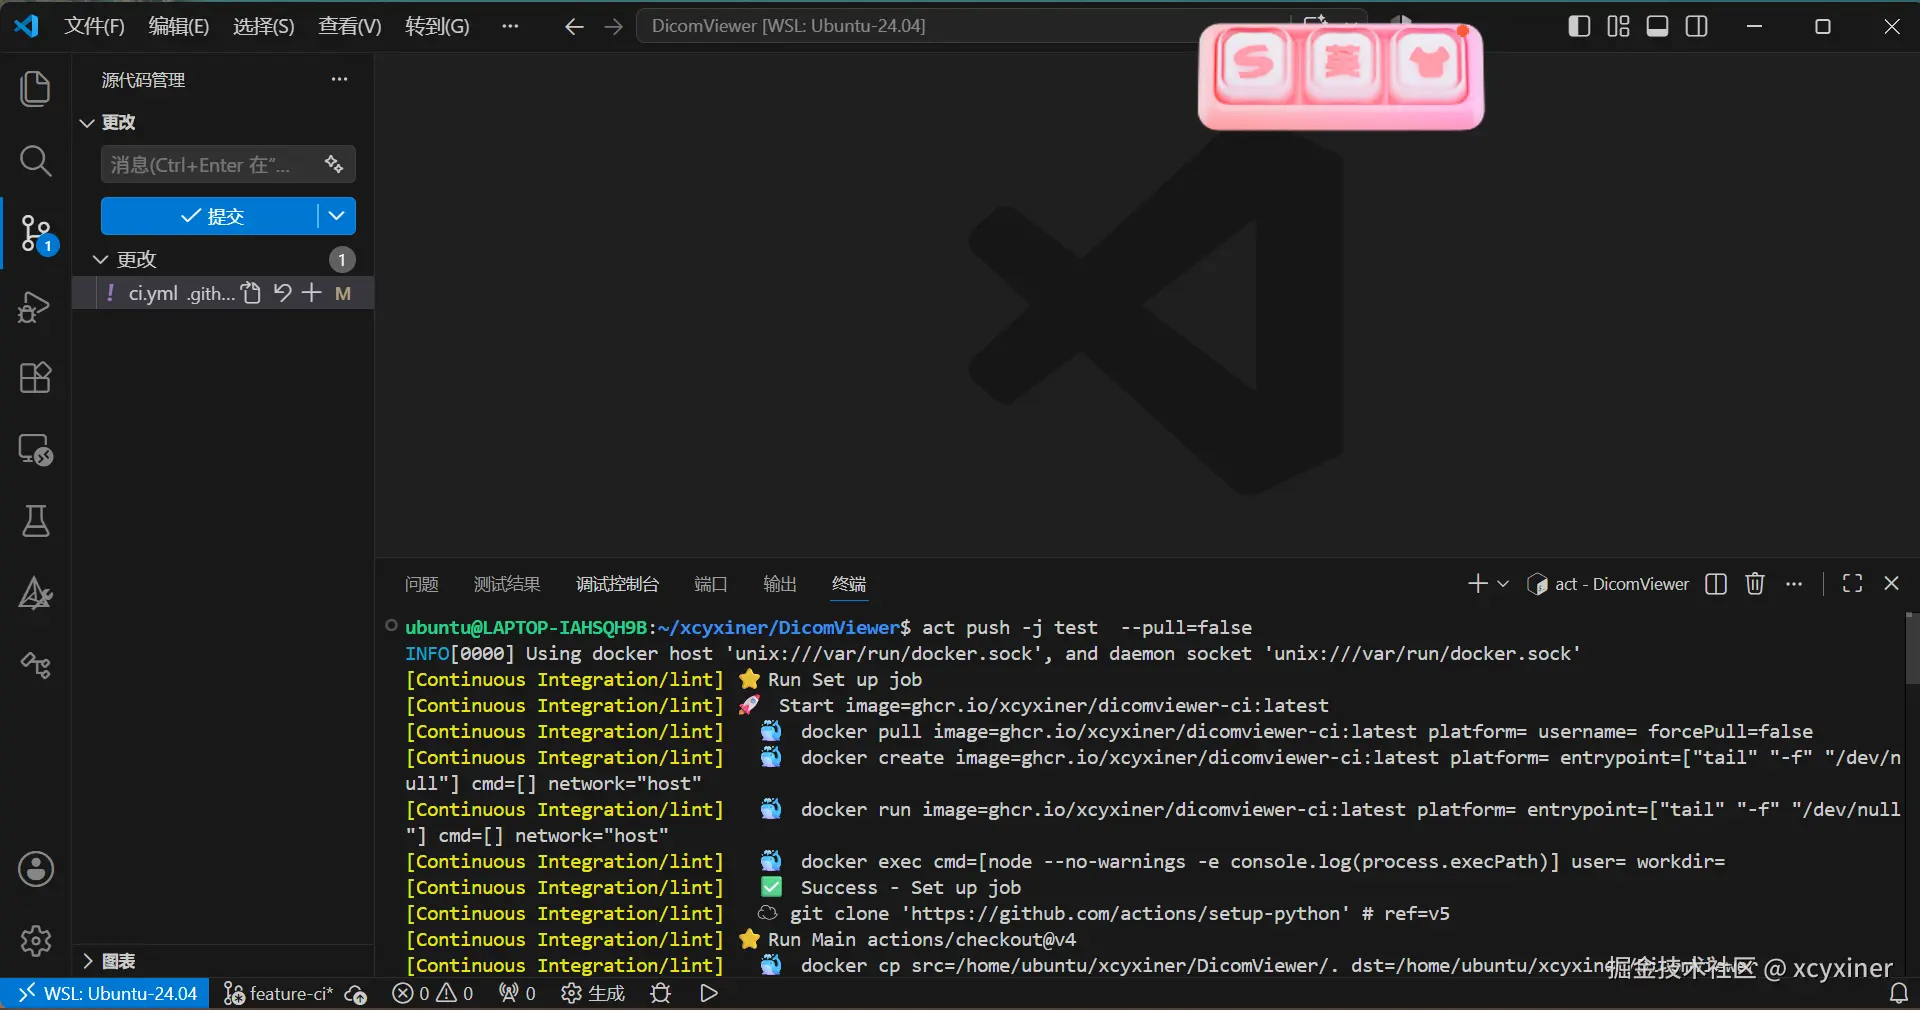Go back using navigation arrow
Image resolution: width=1920 pixels, height=1010 pixels.
(x=574, y=27)
